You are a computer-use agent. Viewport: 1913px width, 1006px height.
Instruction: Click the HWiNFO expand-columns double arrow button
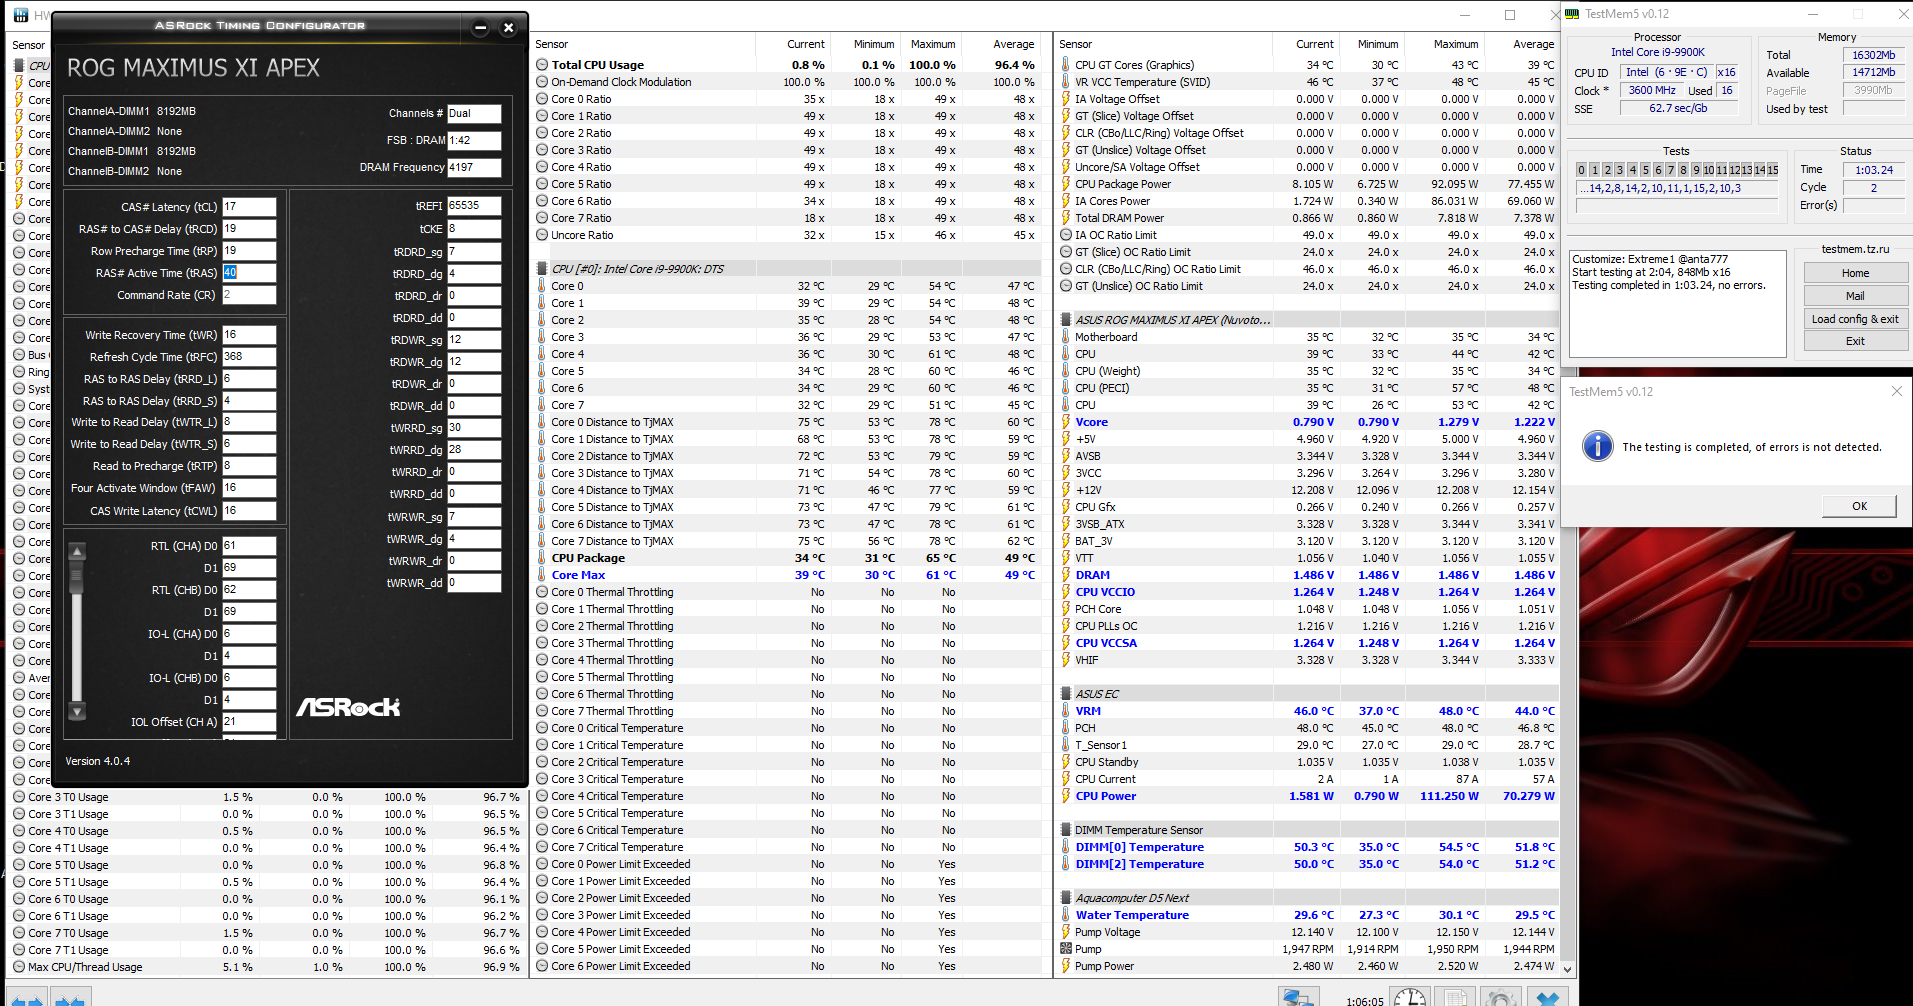(x=27, y=998)
